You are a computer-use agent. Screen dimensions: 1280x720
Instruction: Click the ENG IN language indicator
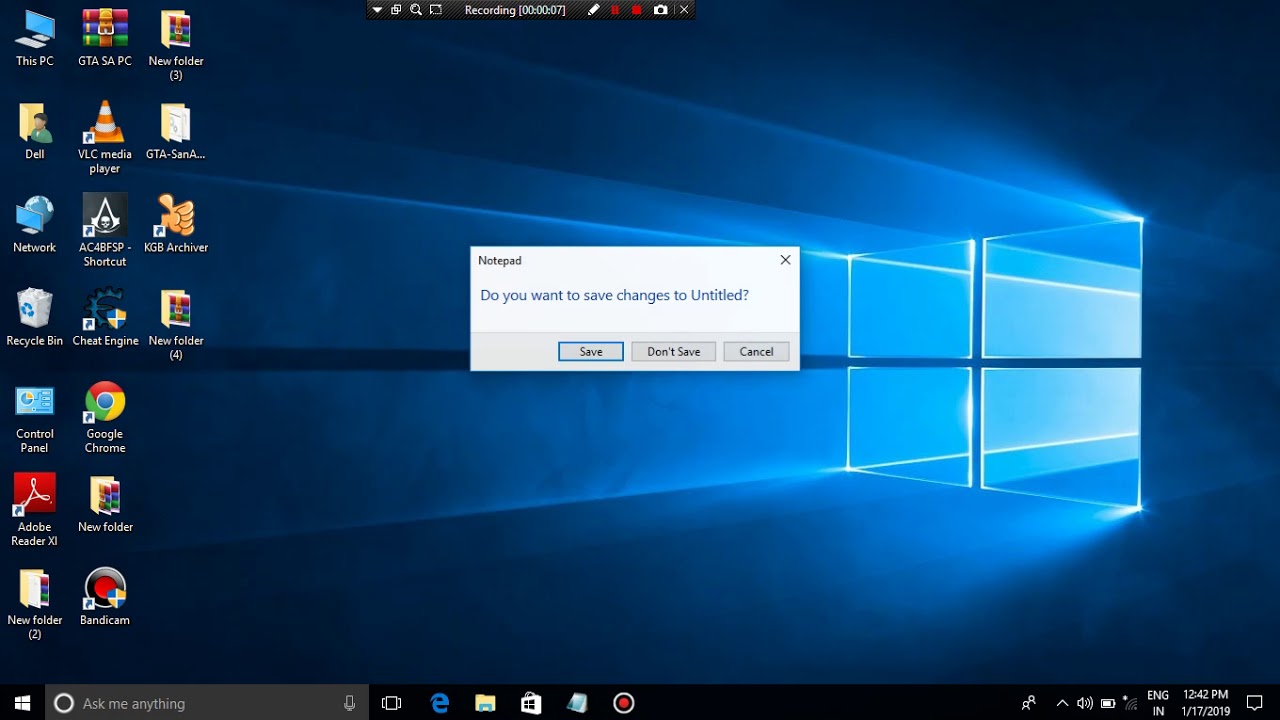1158,703
